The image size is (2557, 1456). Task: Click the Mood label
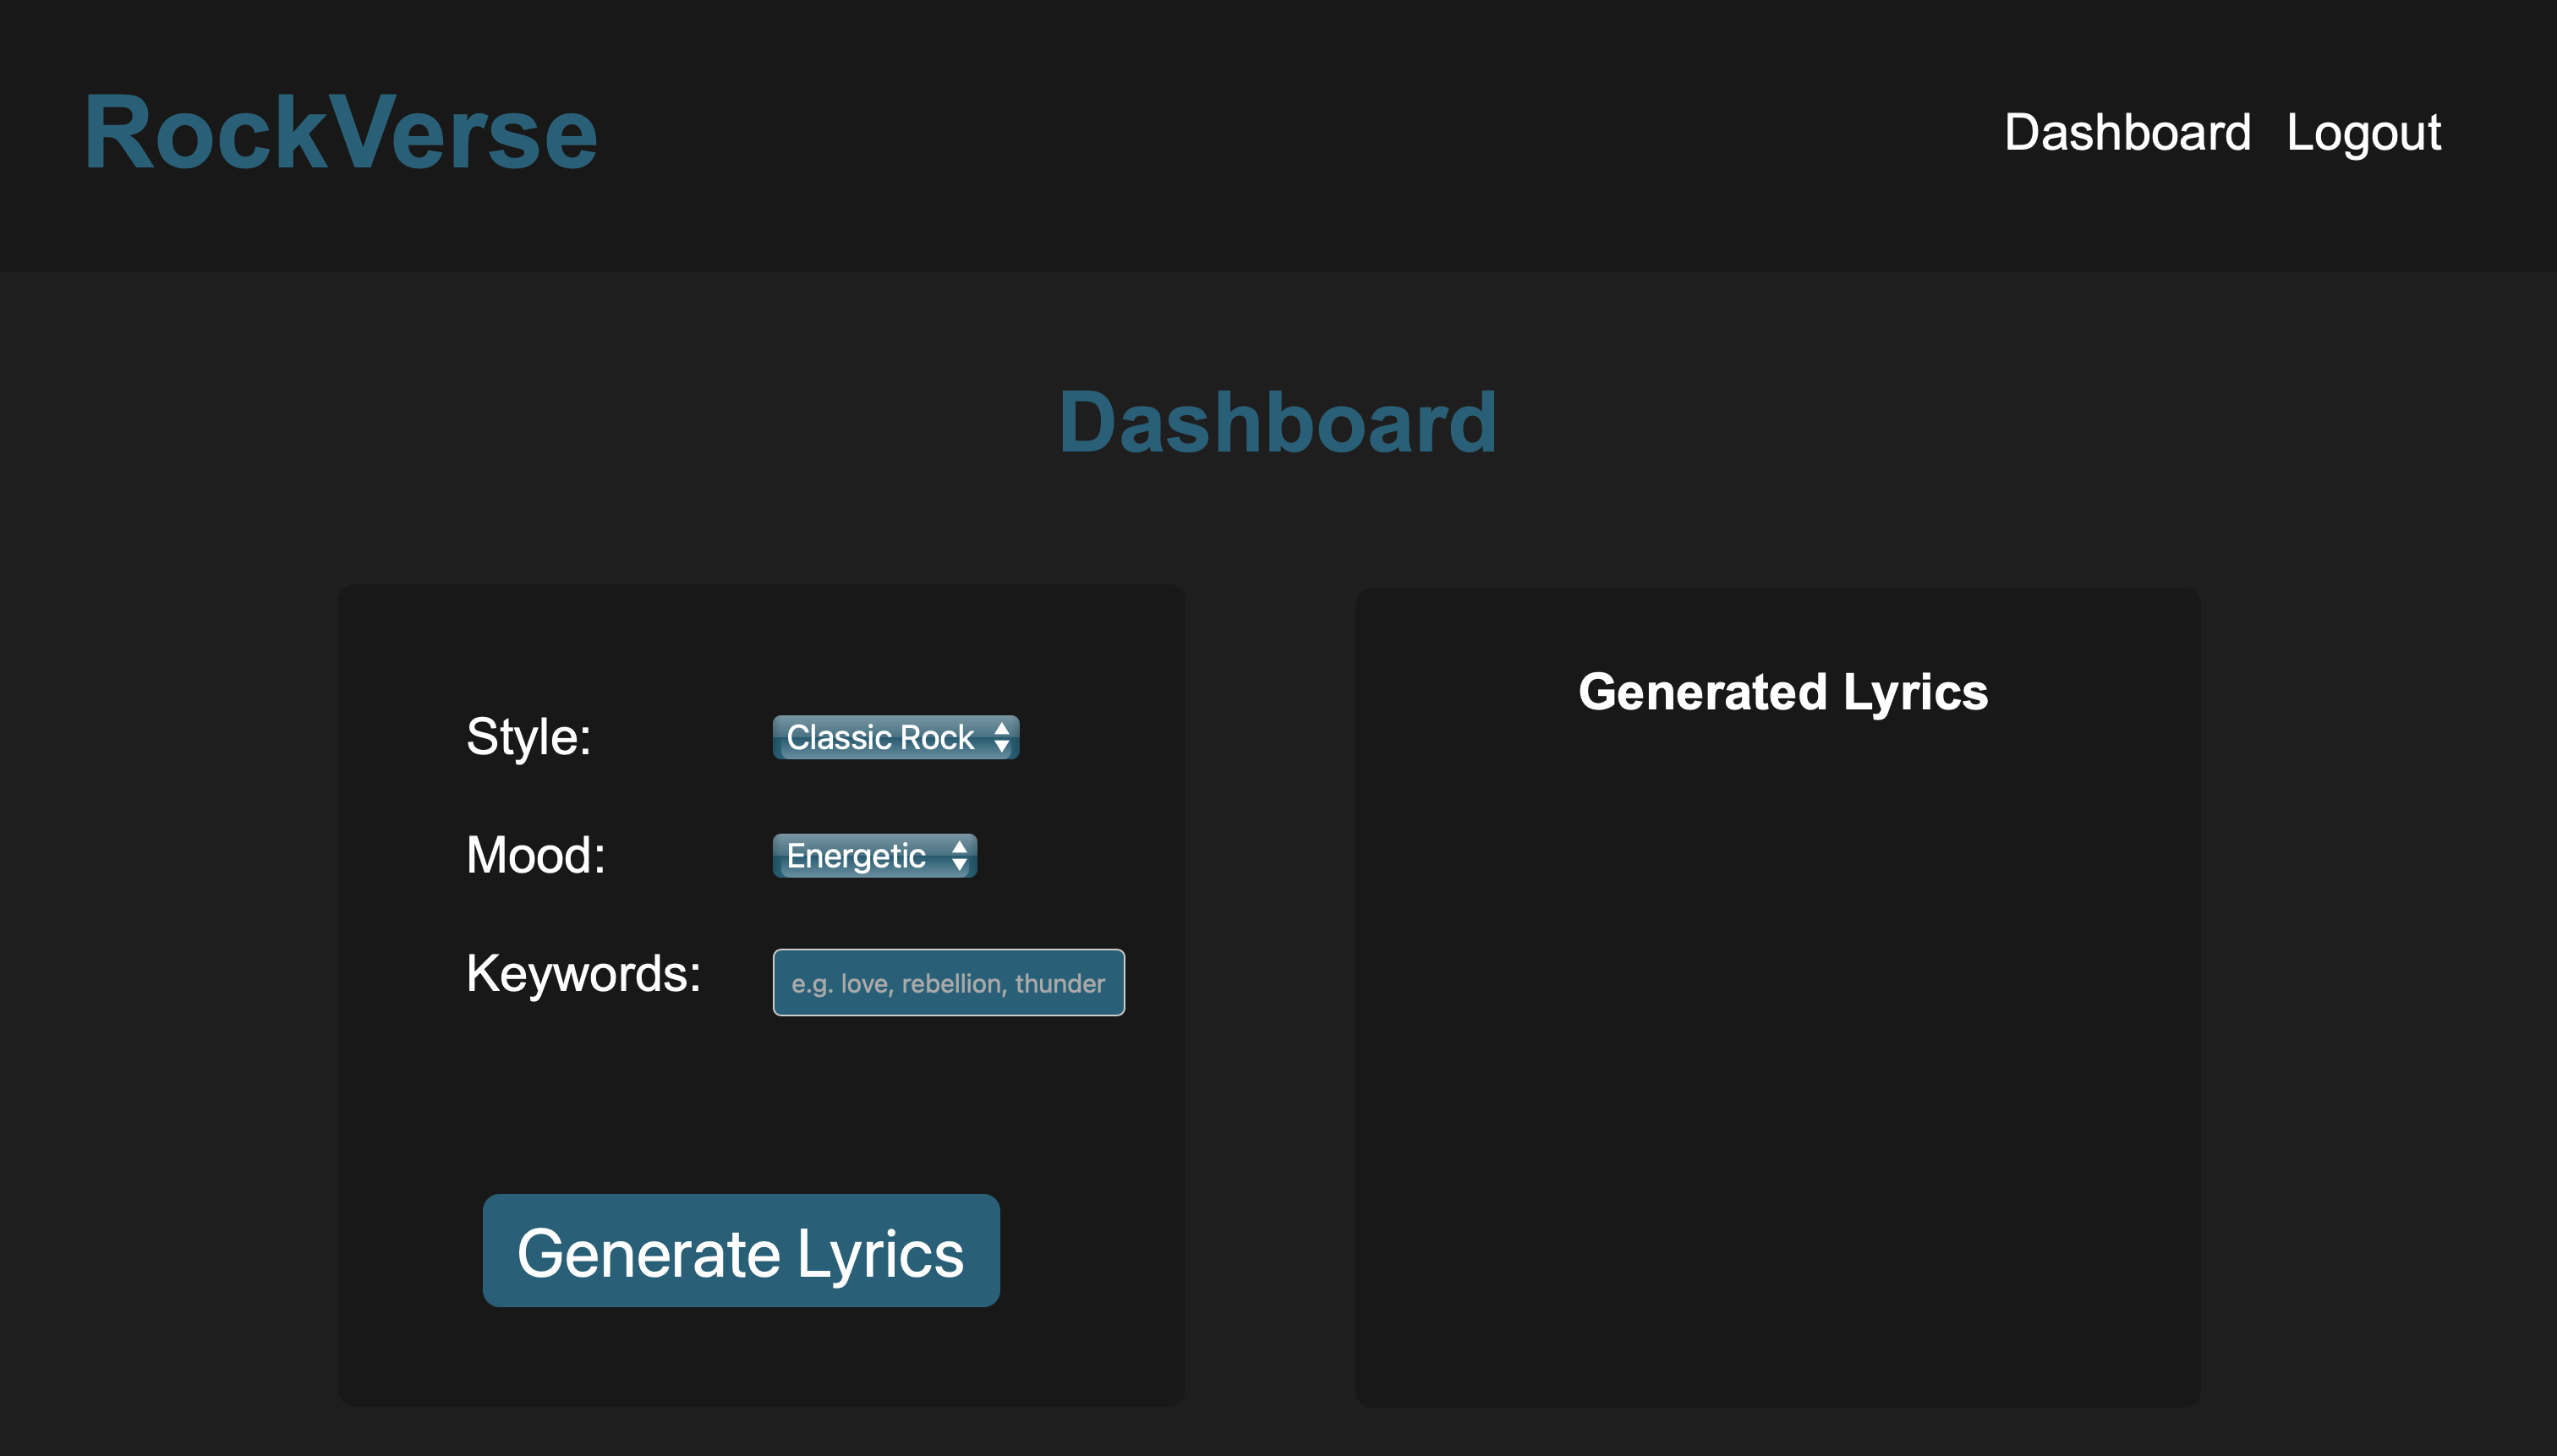536,856
